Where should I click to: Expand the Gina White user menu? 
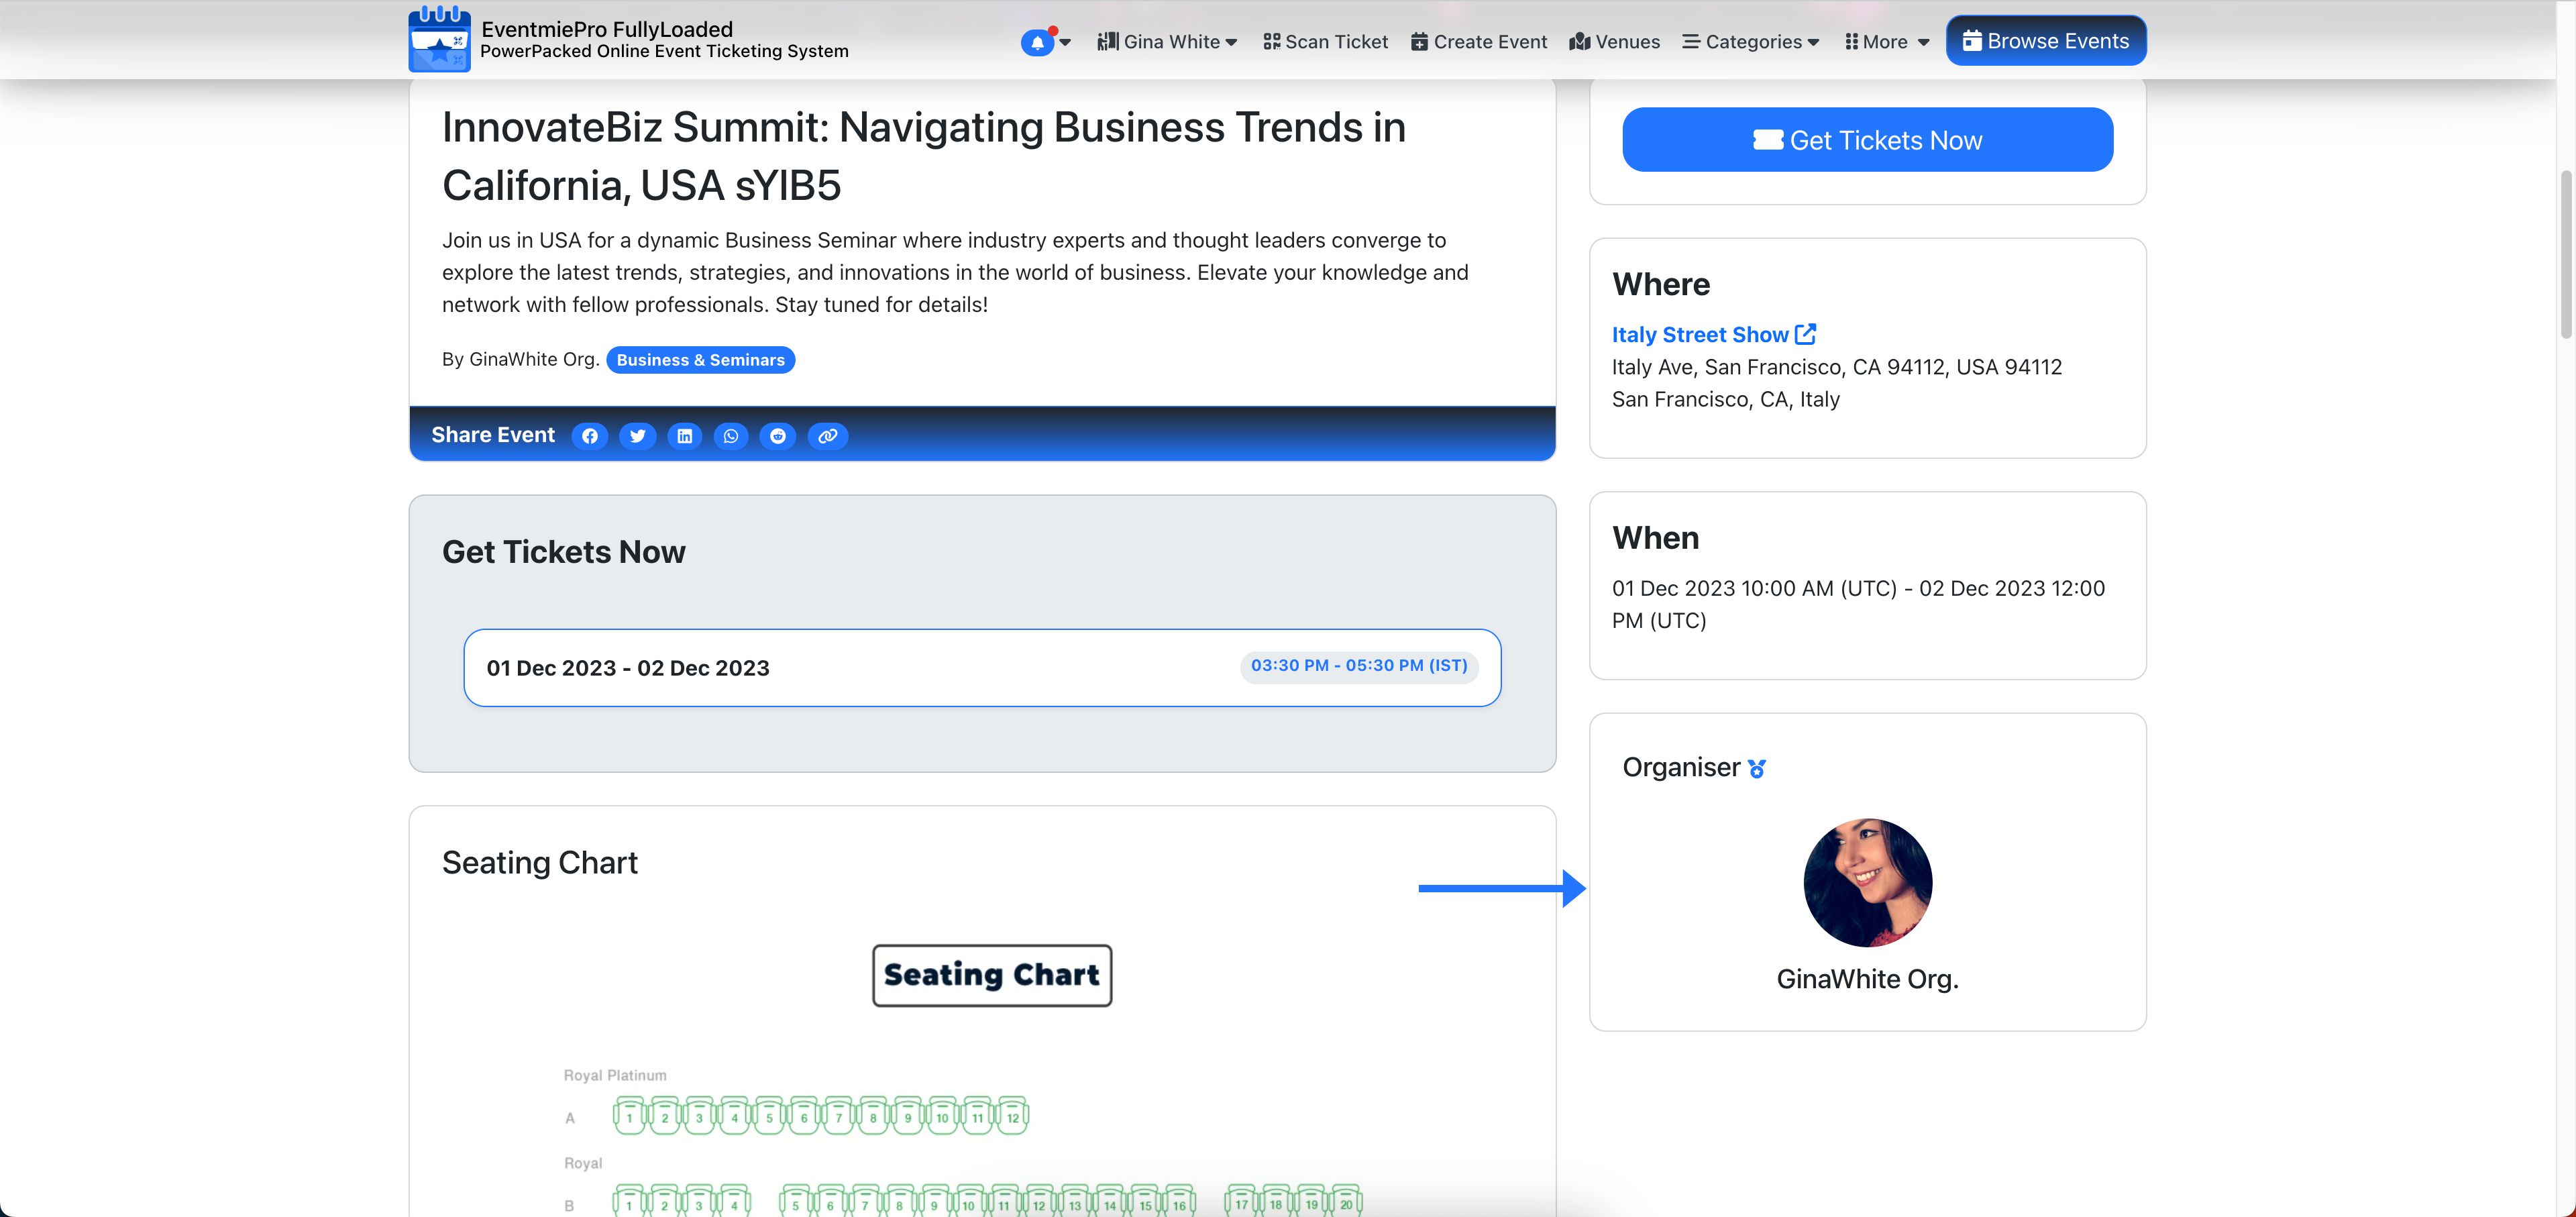(1167, 42)
